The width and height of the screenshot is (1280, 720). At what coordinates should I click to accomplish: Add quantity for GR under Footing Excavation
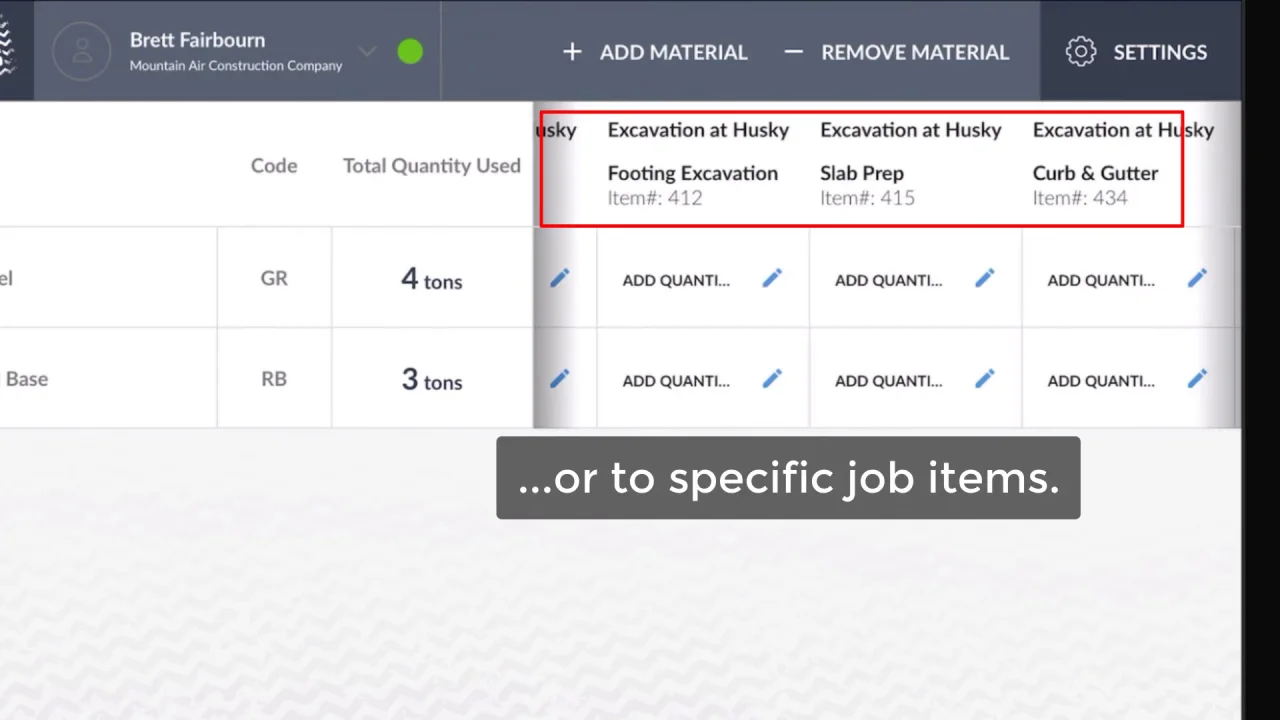[x=676, y=280]
